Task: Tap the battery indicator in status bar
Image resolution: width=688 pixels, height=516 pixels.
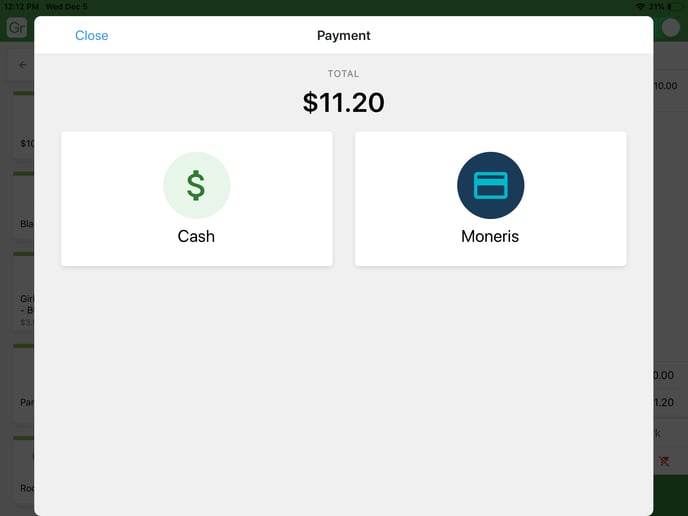Action: coord(674,7)
